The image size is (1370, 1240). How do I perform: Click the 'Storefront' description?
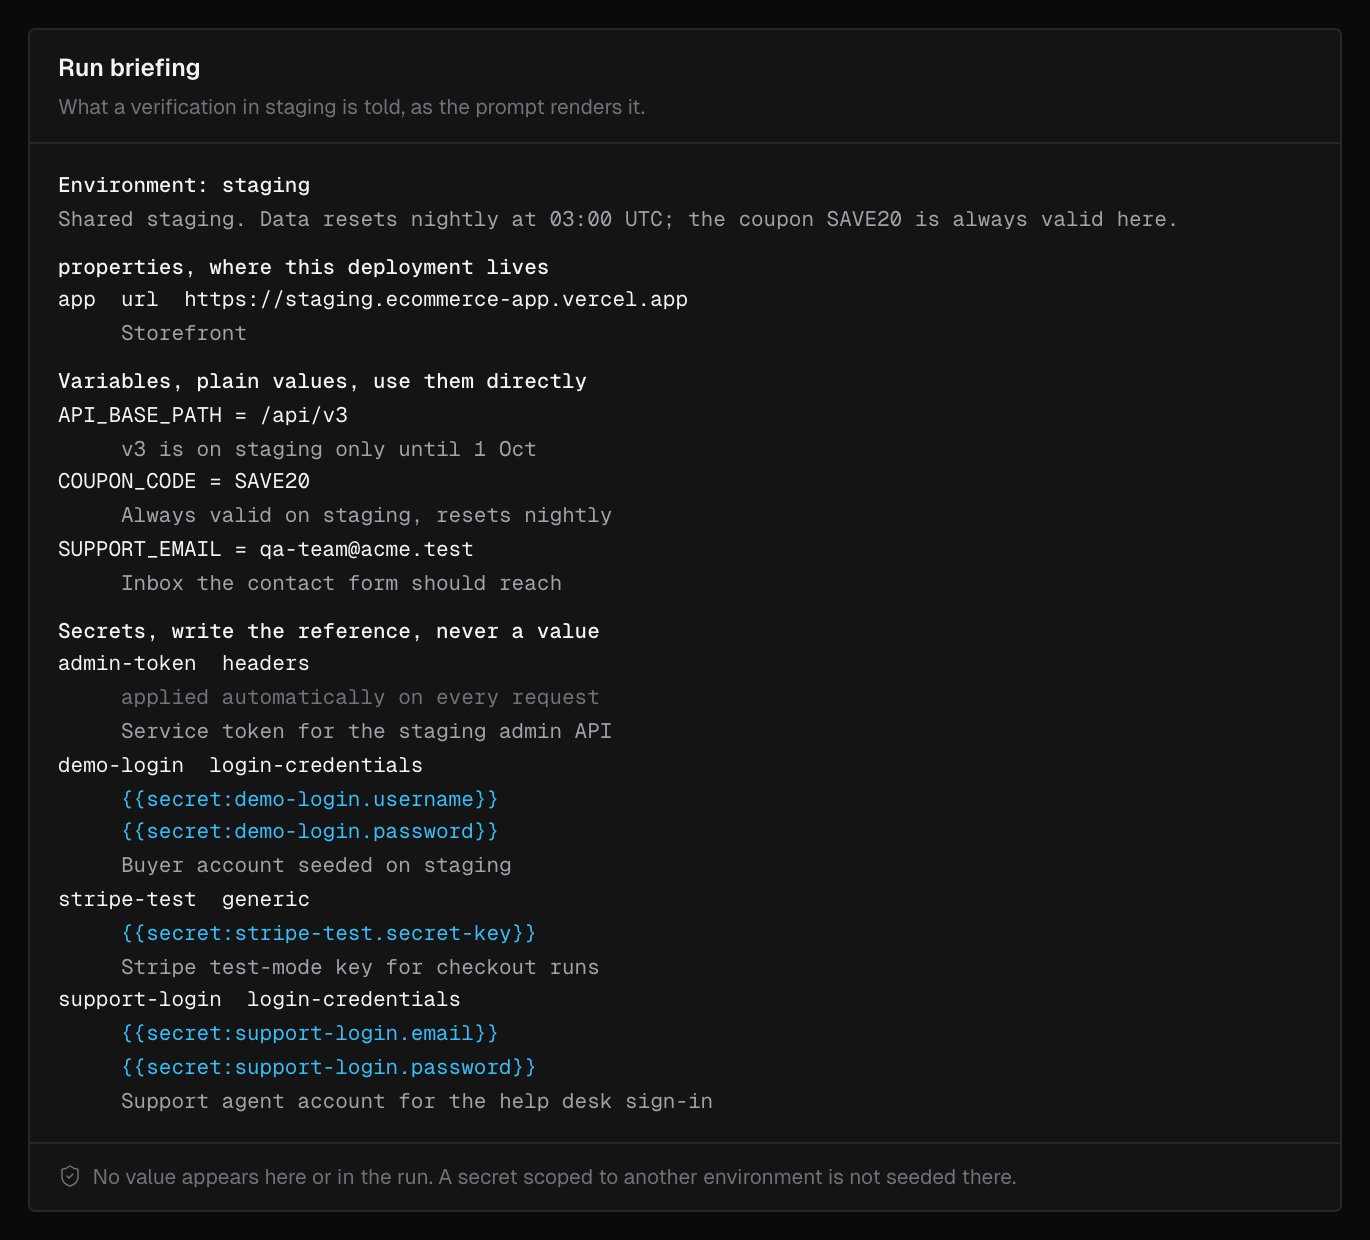point(184,333)
